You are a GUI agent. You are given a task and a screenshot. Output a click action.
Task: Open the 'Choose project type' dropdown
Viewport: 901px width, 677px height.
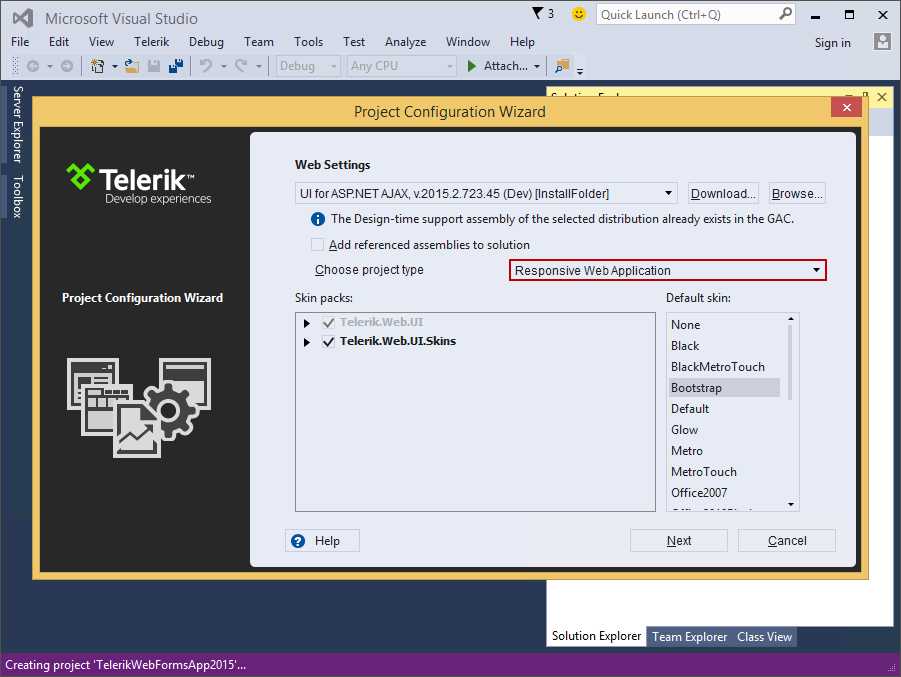coord(819,270)
